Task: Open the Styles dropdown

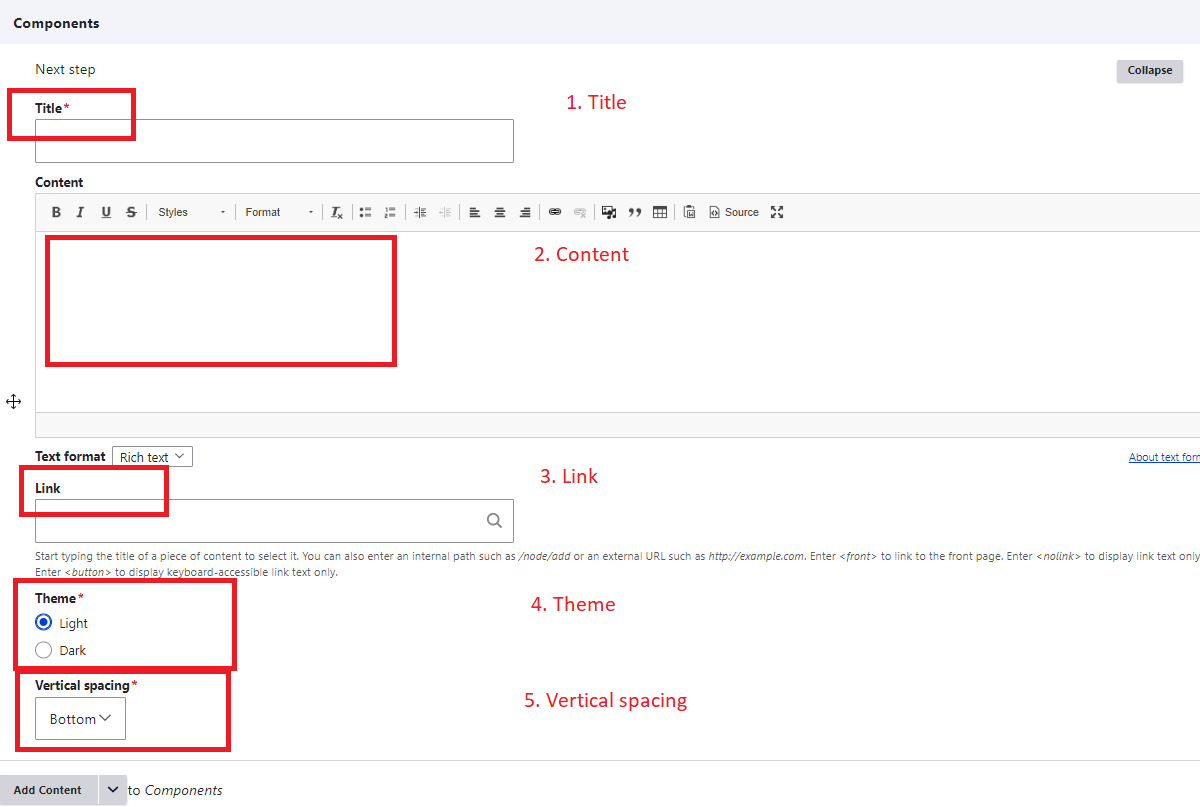Action: pos(191,212)
